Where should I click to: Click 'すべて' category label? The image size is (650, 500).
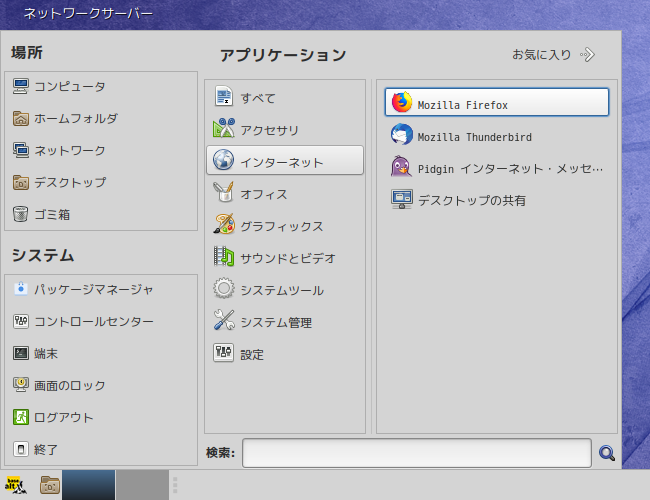click(x=258, y=98)
